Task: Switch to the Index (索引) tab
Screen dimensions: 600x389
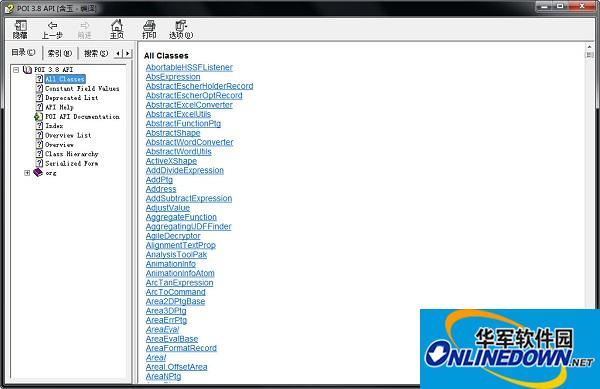Action: pos(60,53)
